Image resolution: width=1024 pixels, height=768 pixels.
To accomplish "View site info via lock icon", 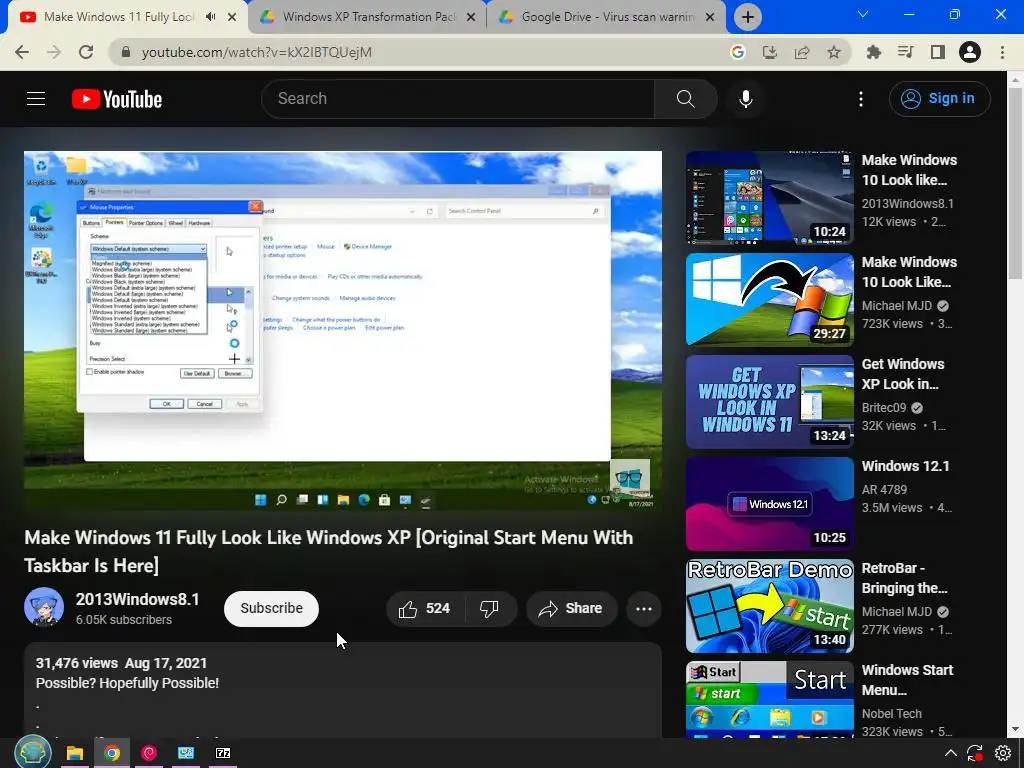I will (x=127, y=52).
